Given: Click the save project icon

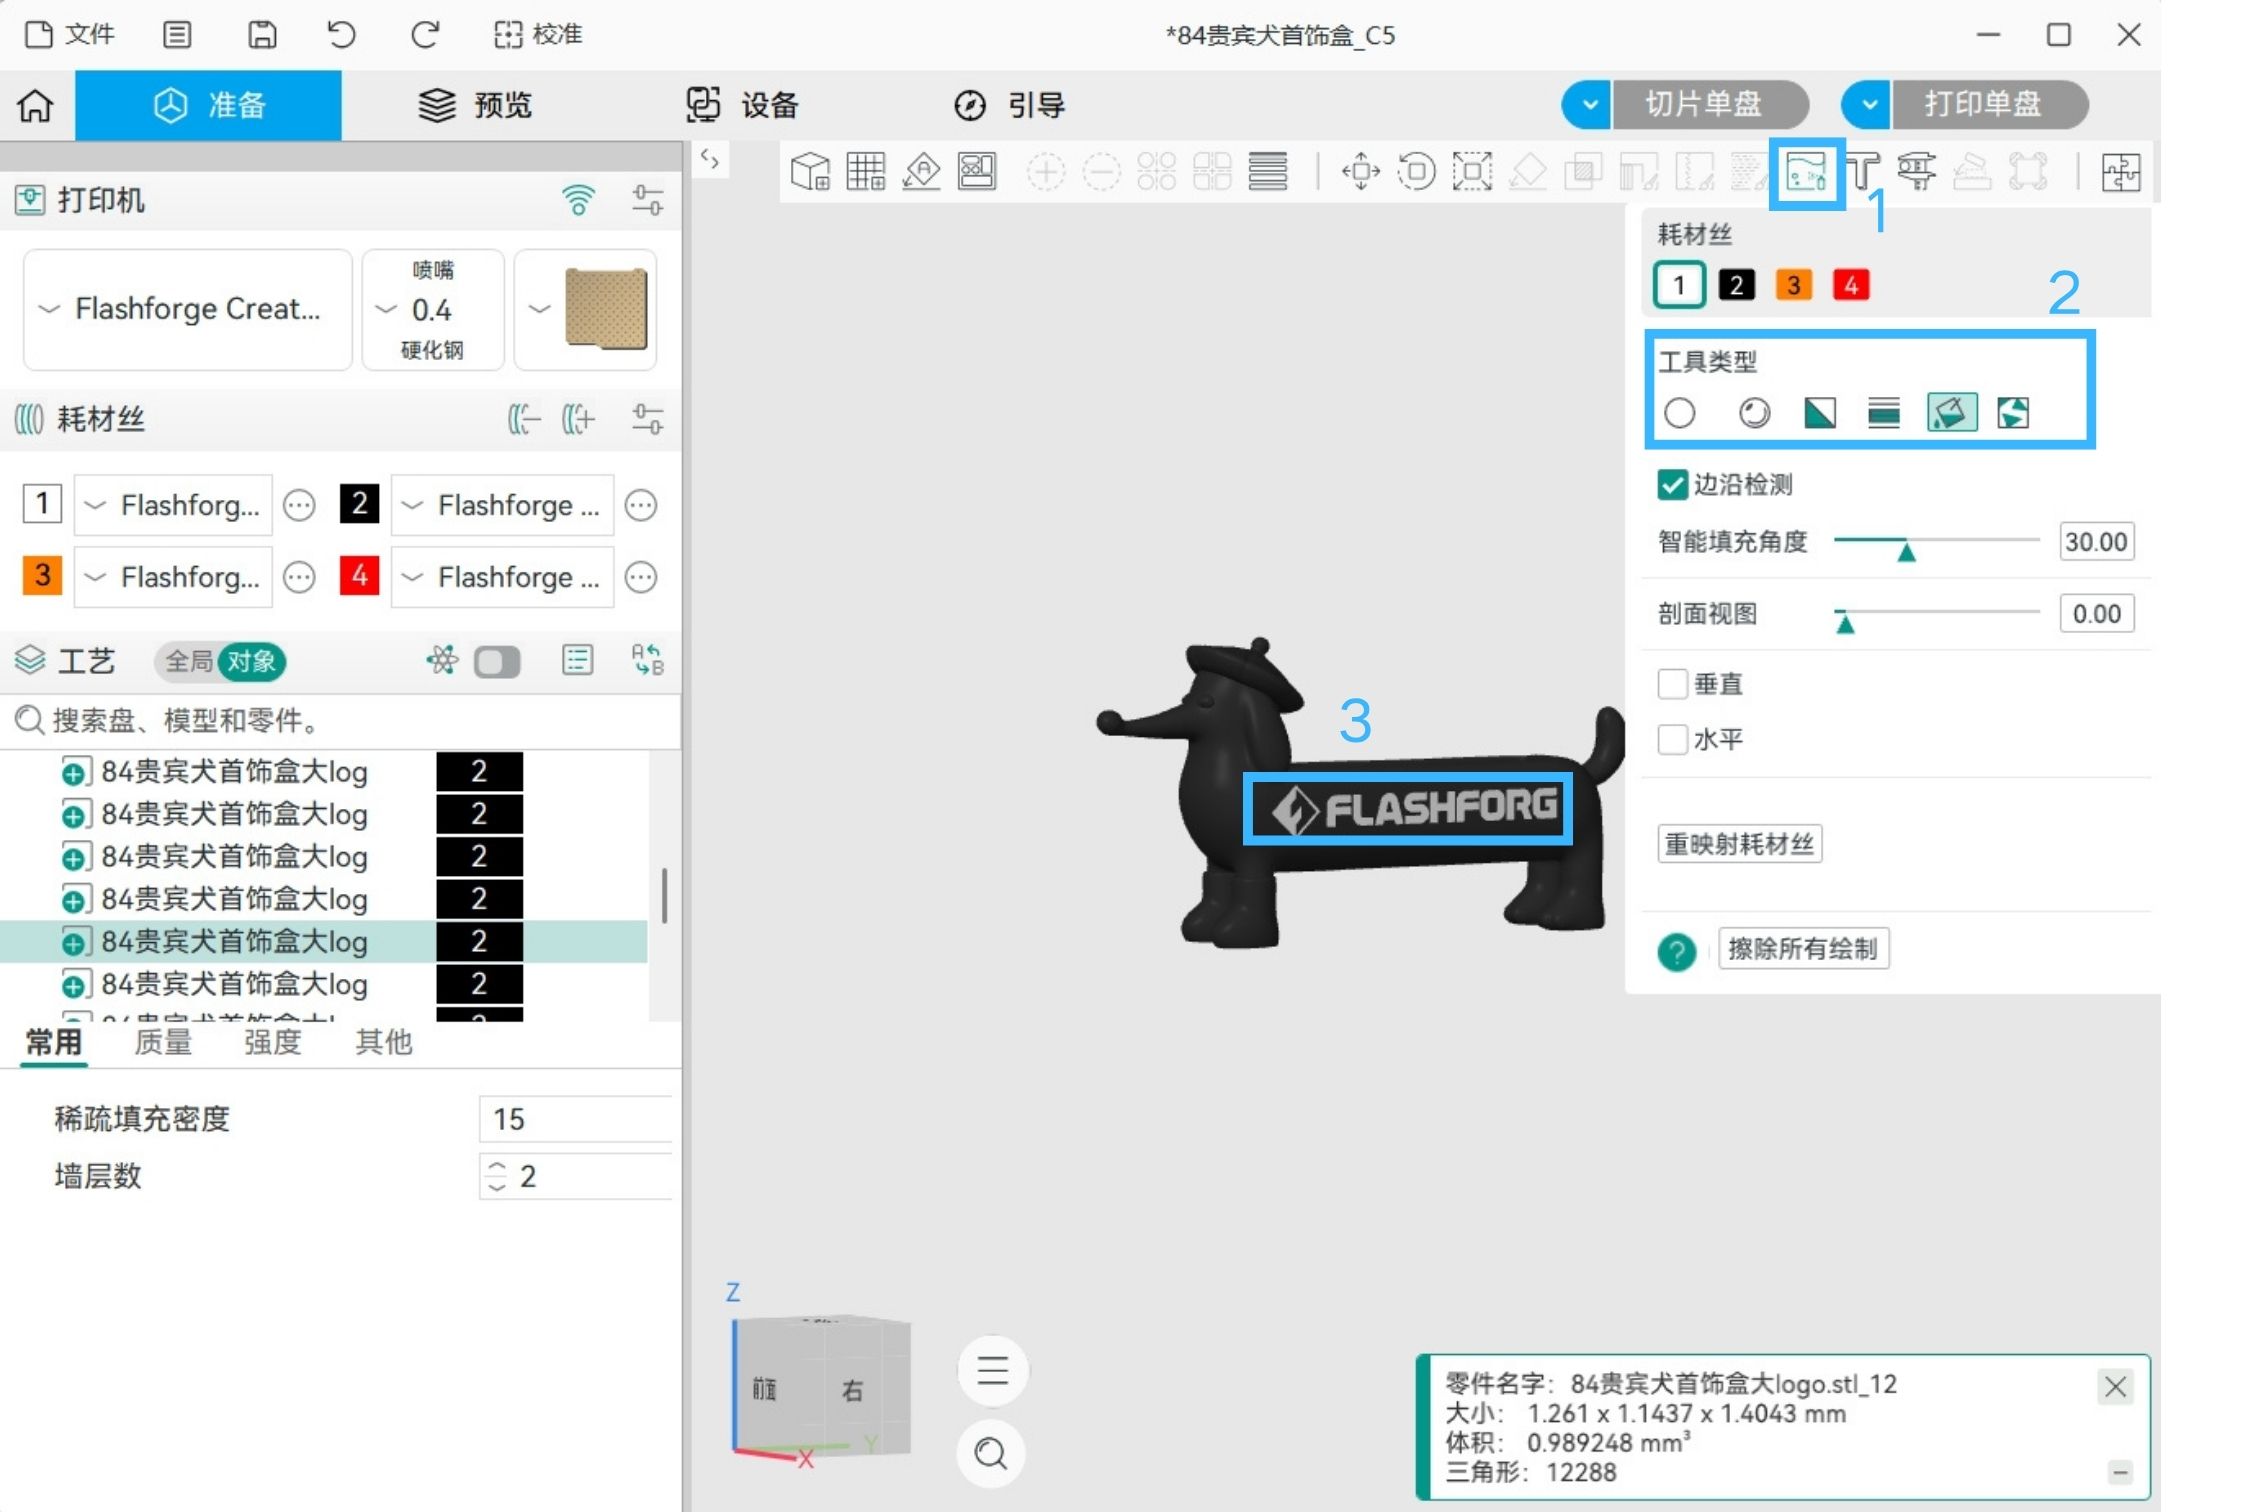Looking at the screenshot, I should coord(262,35).
